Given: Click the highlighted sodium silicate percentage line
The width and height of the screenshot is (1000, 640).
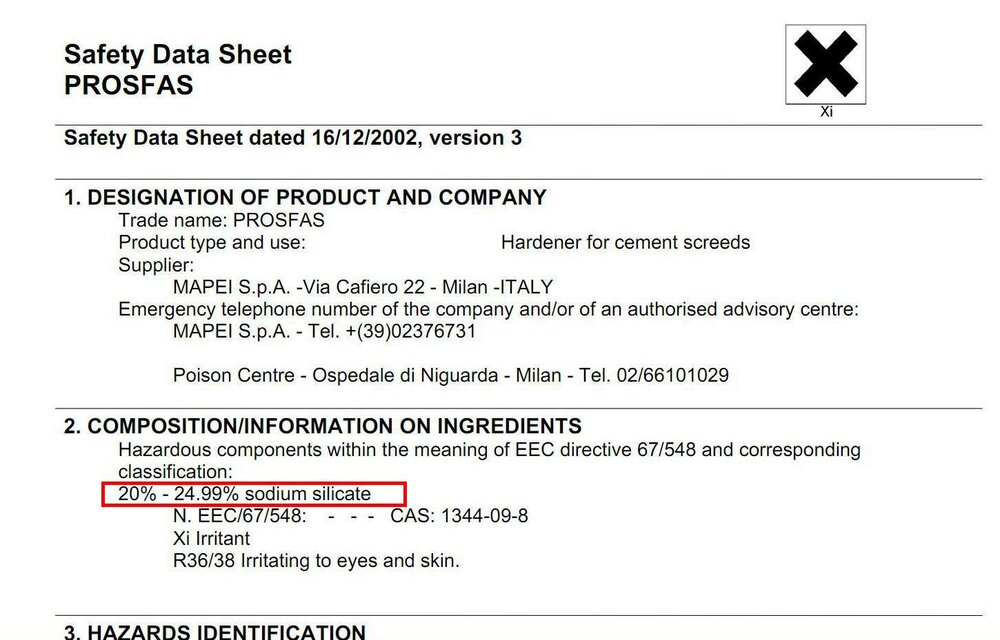Looking at the screenshot, I should (x=245, y=494).
